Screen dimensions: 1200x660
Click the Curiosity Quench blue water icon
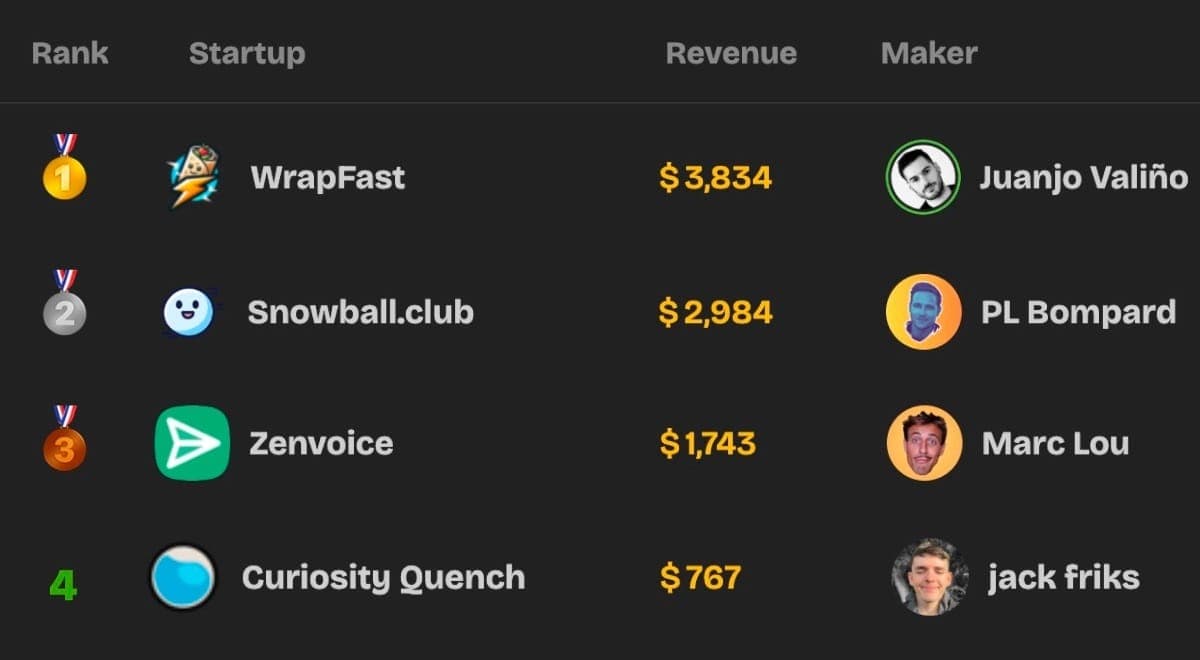tap(183, 577)
